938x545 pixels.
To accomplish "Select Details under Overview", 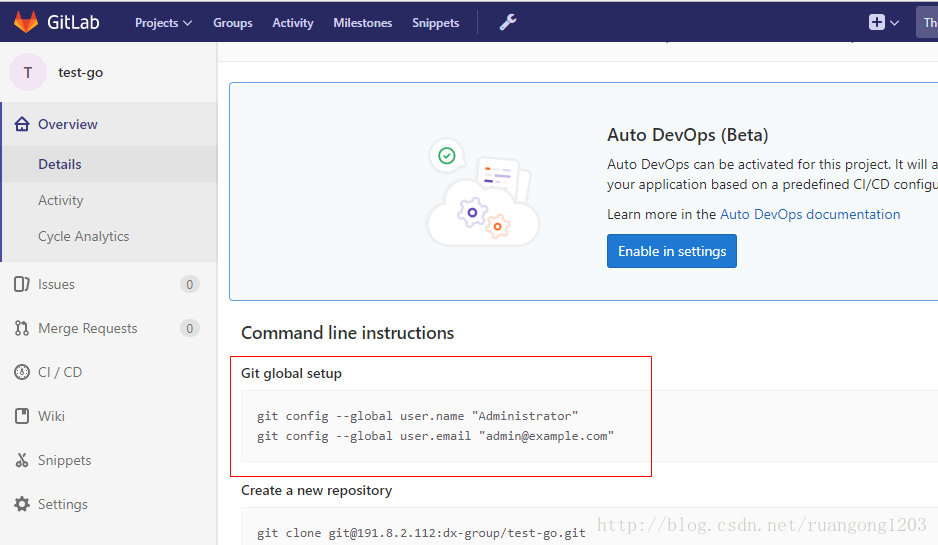I will [x=60, y=164].
